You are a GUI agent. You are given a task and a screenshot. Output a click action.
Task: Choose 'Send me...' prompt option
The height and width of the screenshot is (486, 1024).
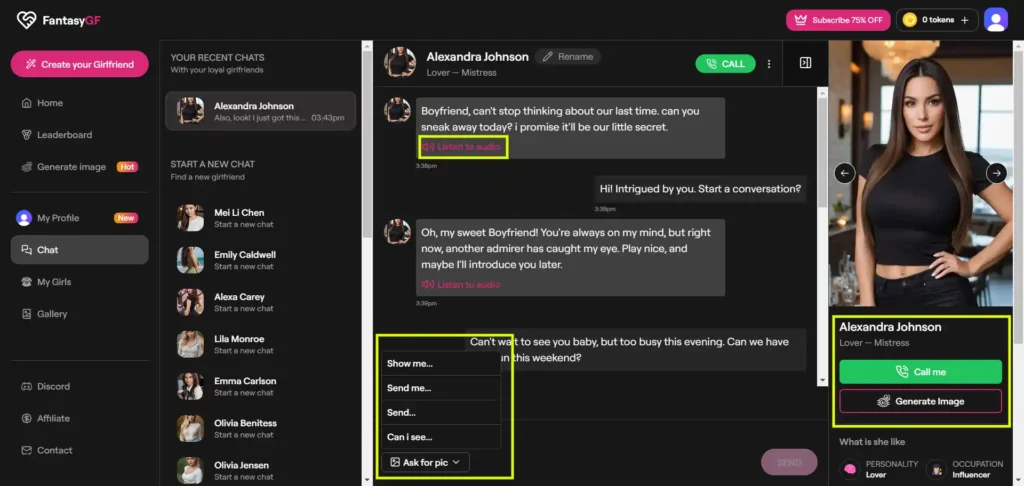click(441, 388)
